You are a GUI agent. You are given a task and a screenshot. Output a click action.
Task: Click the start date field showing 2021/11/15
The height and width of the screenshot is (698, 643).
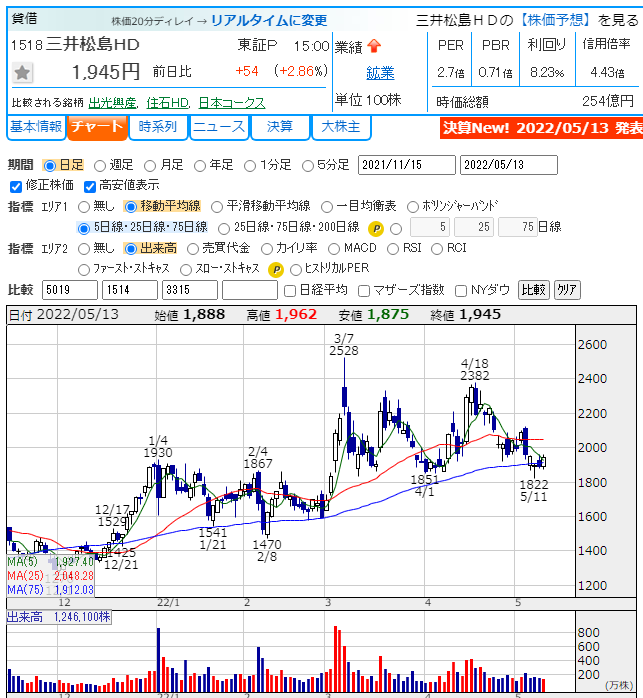pos(405,165)
